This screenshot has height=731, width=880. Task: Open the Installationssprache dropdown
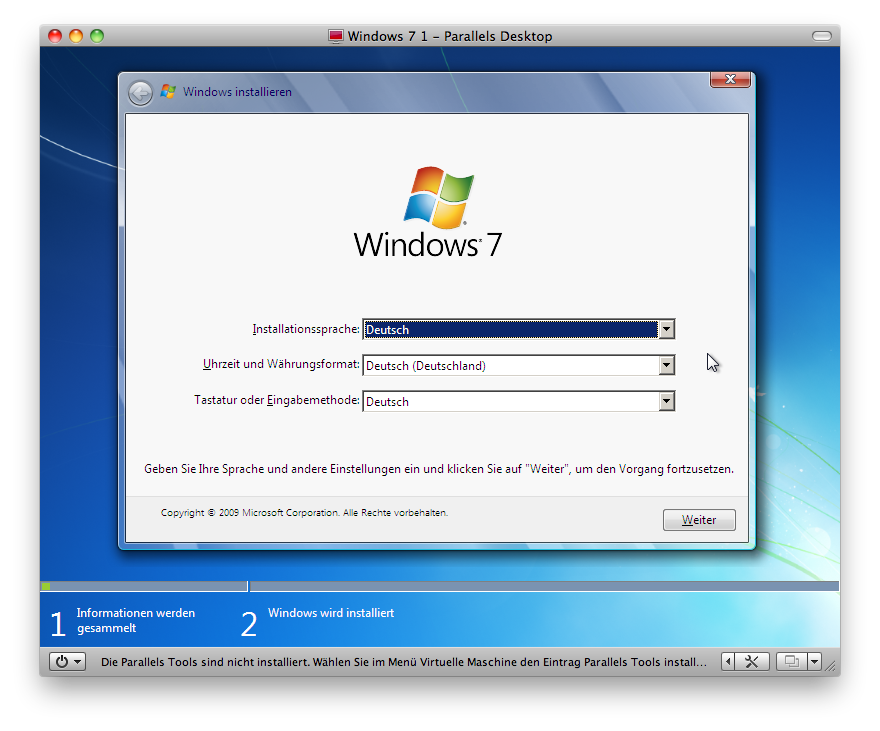(x=665, y=329)
